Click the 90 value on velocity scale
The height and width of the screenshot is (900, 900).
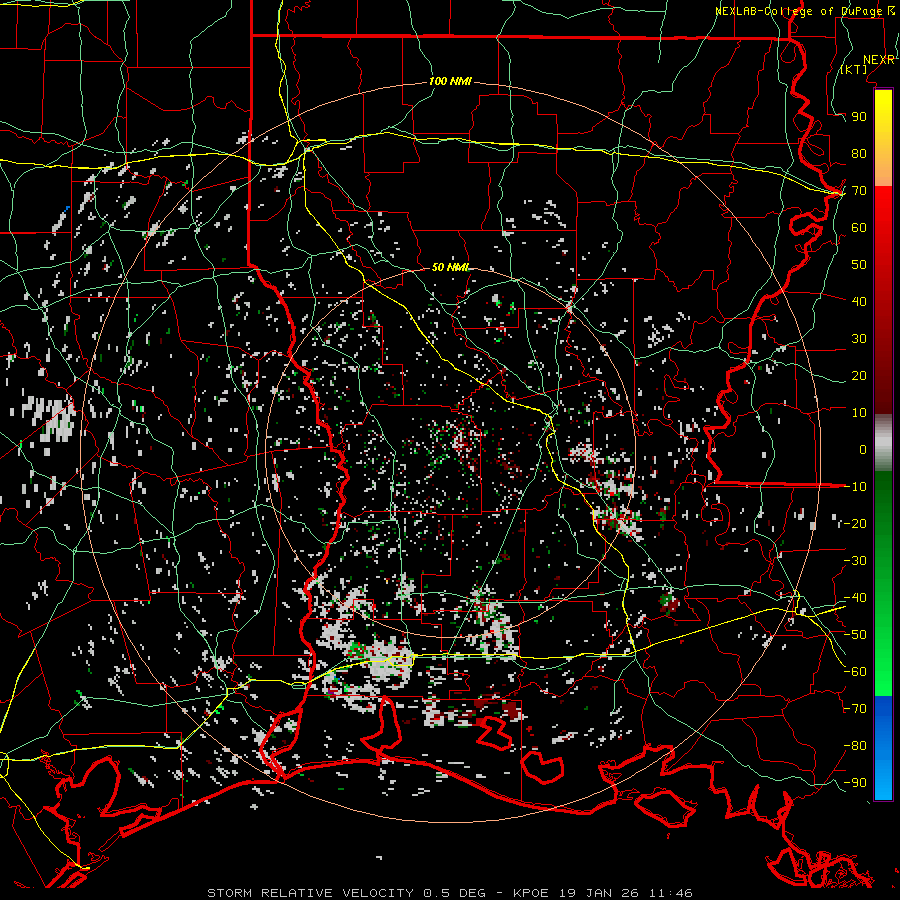[x=859, y=117]
